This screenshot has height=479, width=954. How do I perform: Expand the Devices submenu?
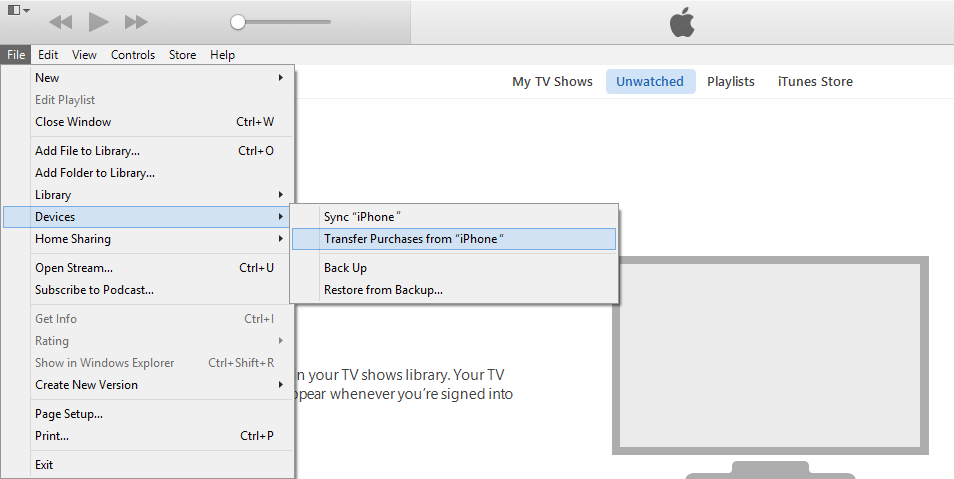point(148,217)
